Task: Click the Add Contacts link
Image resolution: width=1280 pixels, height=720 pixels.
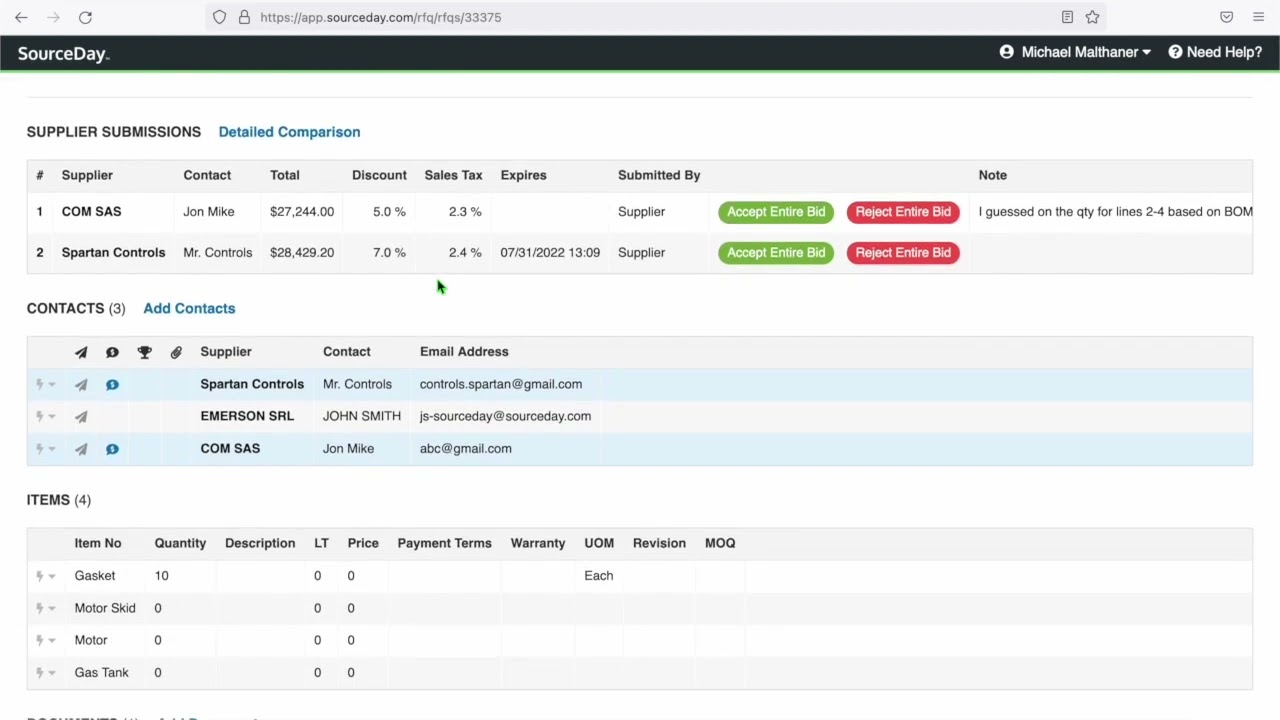Action: (x=189, y=308)
